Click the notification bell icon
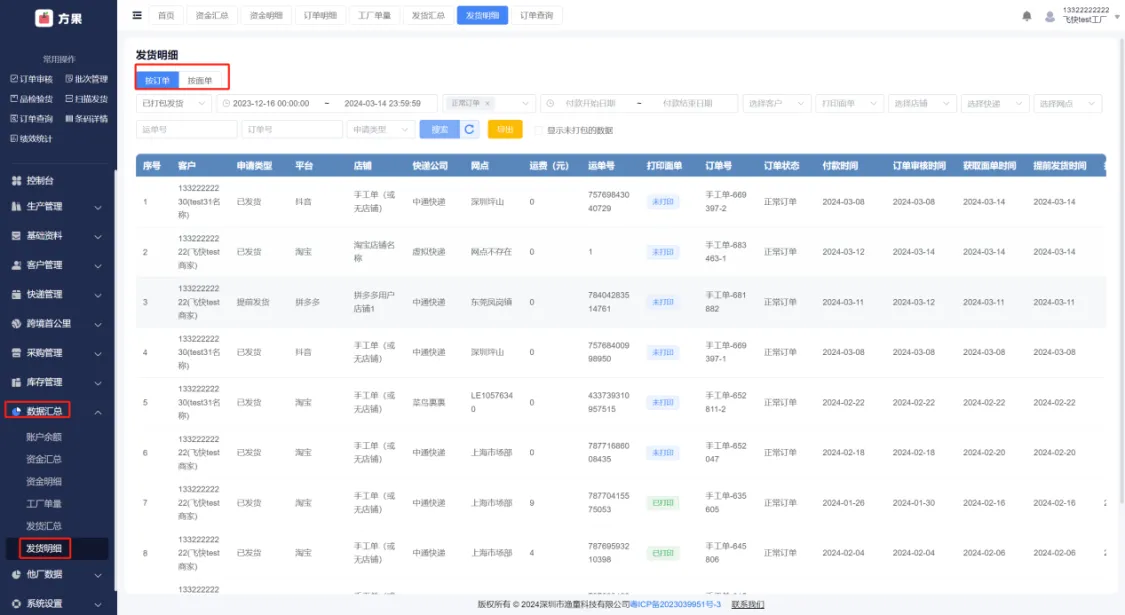Viewport: 1125px width, 615px height. point(1026,16)
